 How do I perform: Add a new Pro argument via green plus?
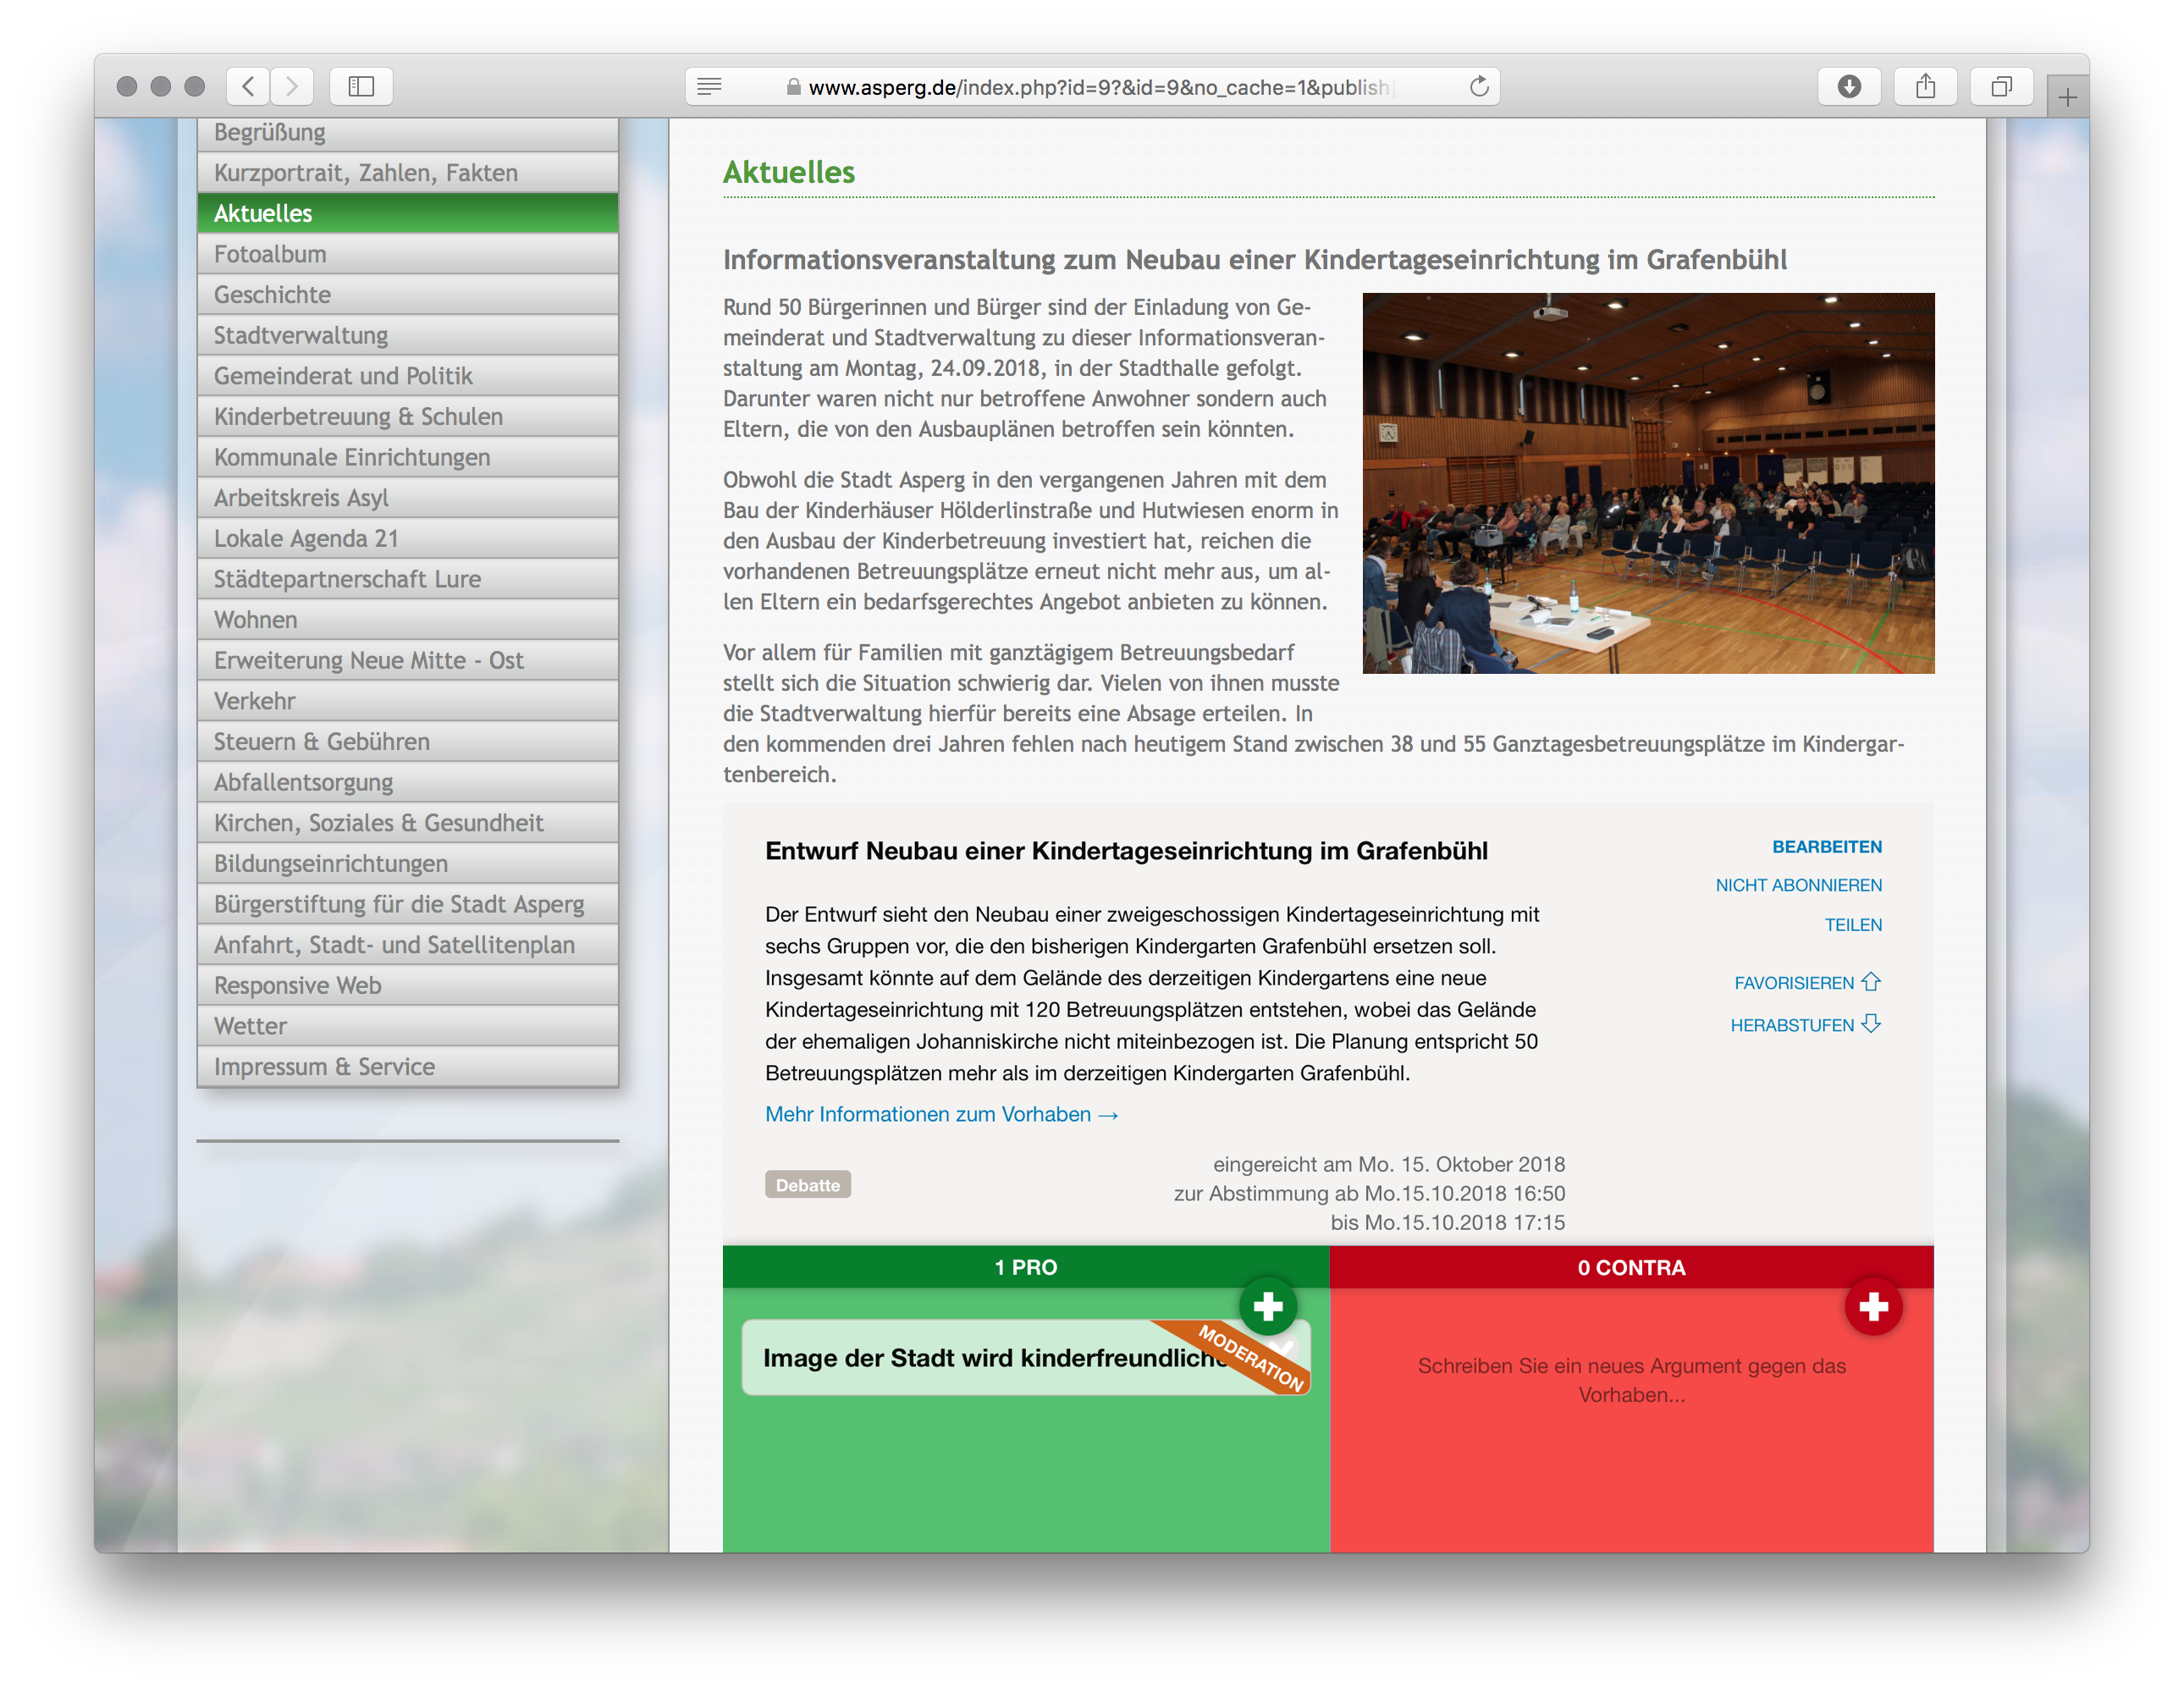coord(1267,1305)
